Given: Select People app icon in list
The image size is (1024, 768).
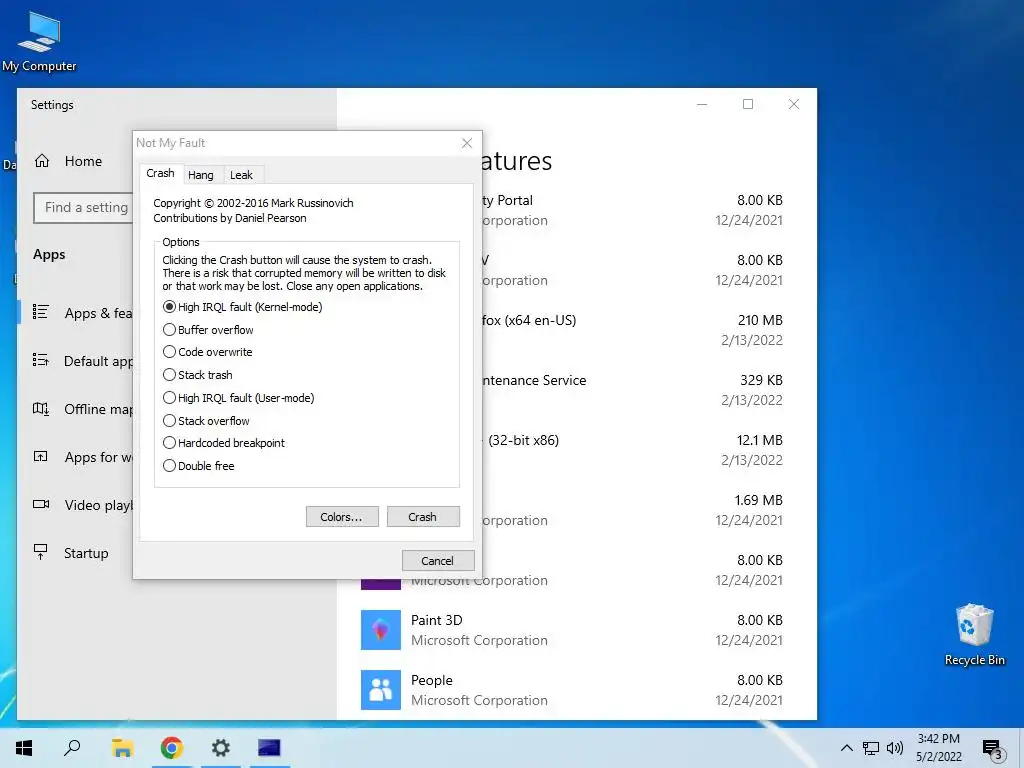Looking at the screenshot, I should click(x=381, y=690).
